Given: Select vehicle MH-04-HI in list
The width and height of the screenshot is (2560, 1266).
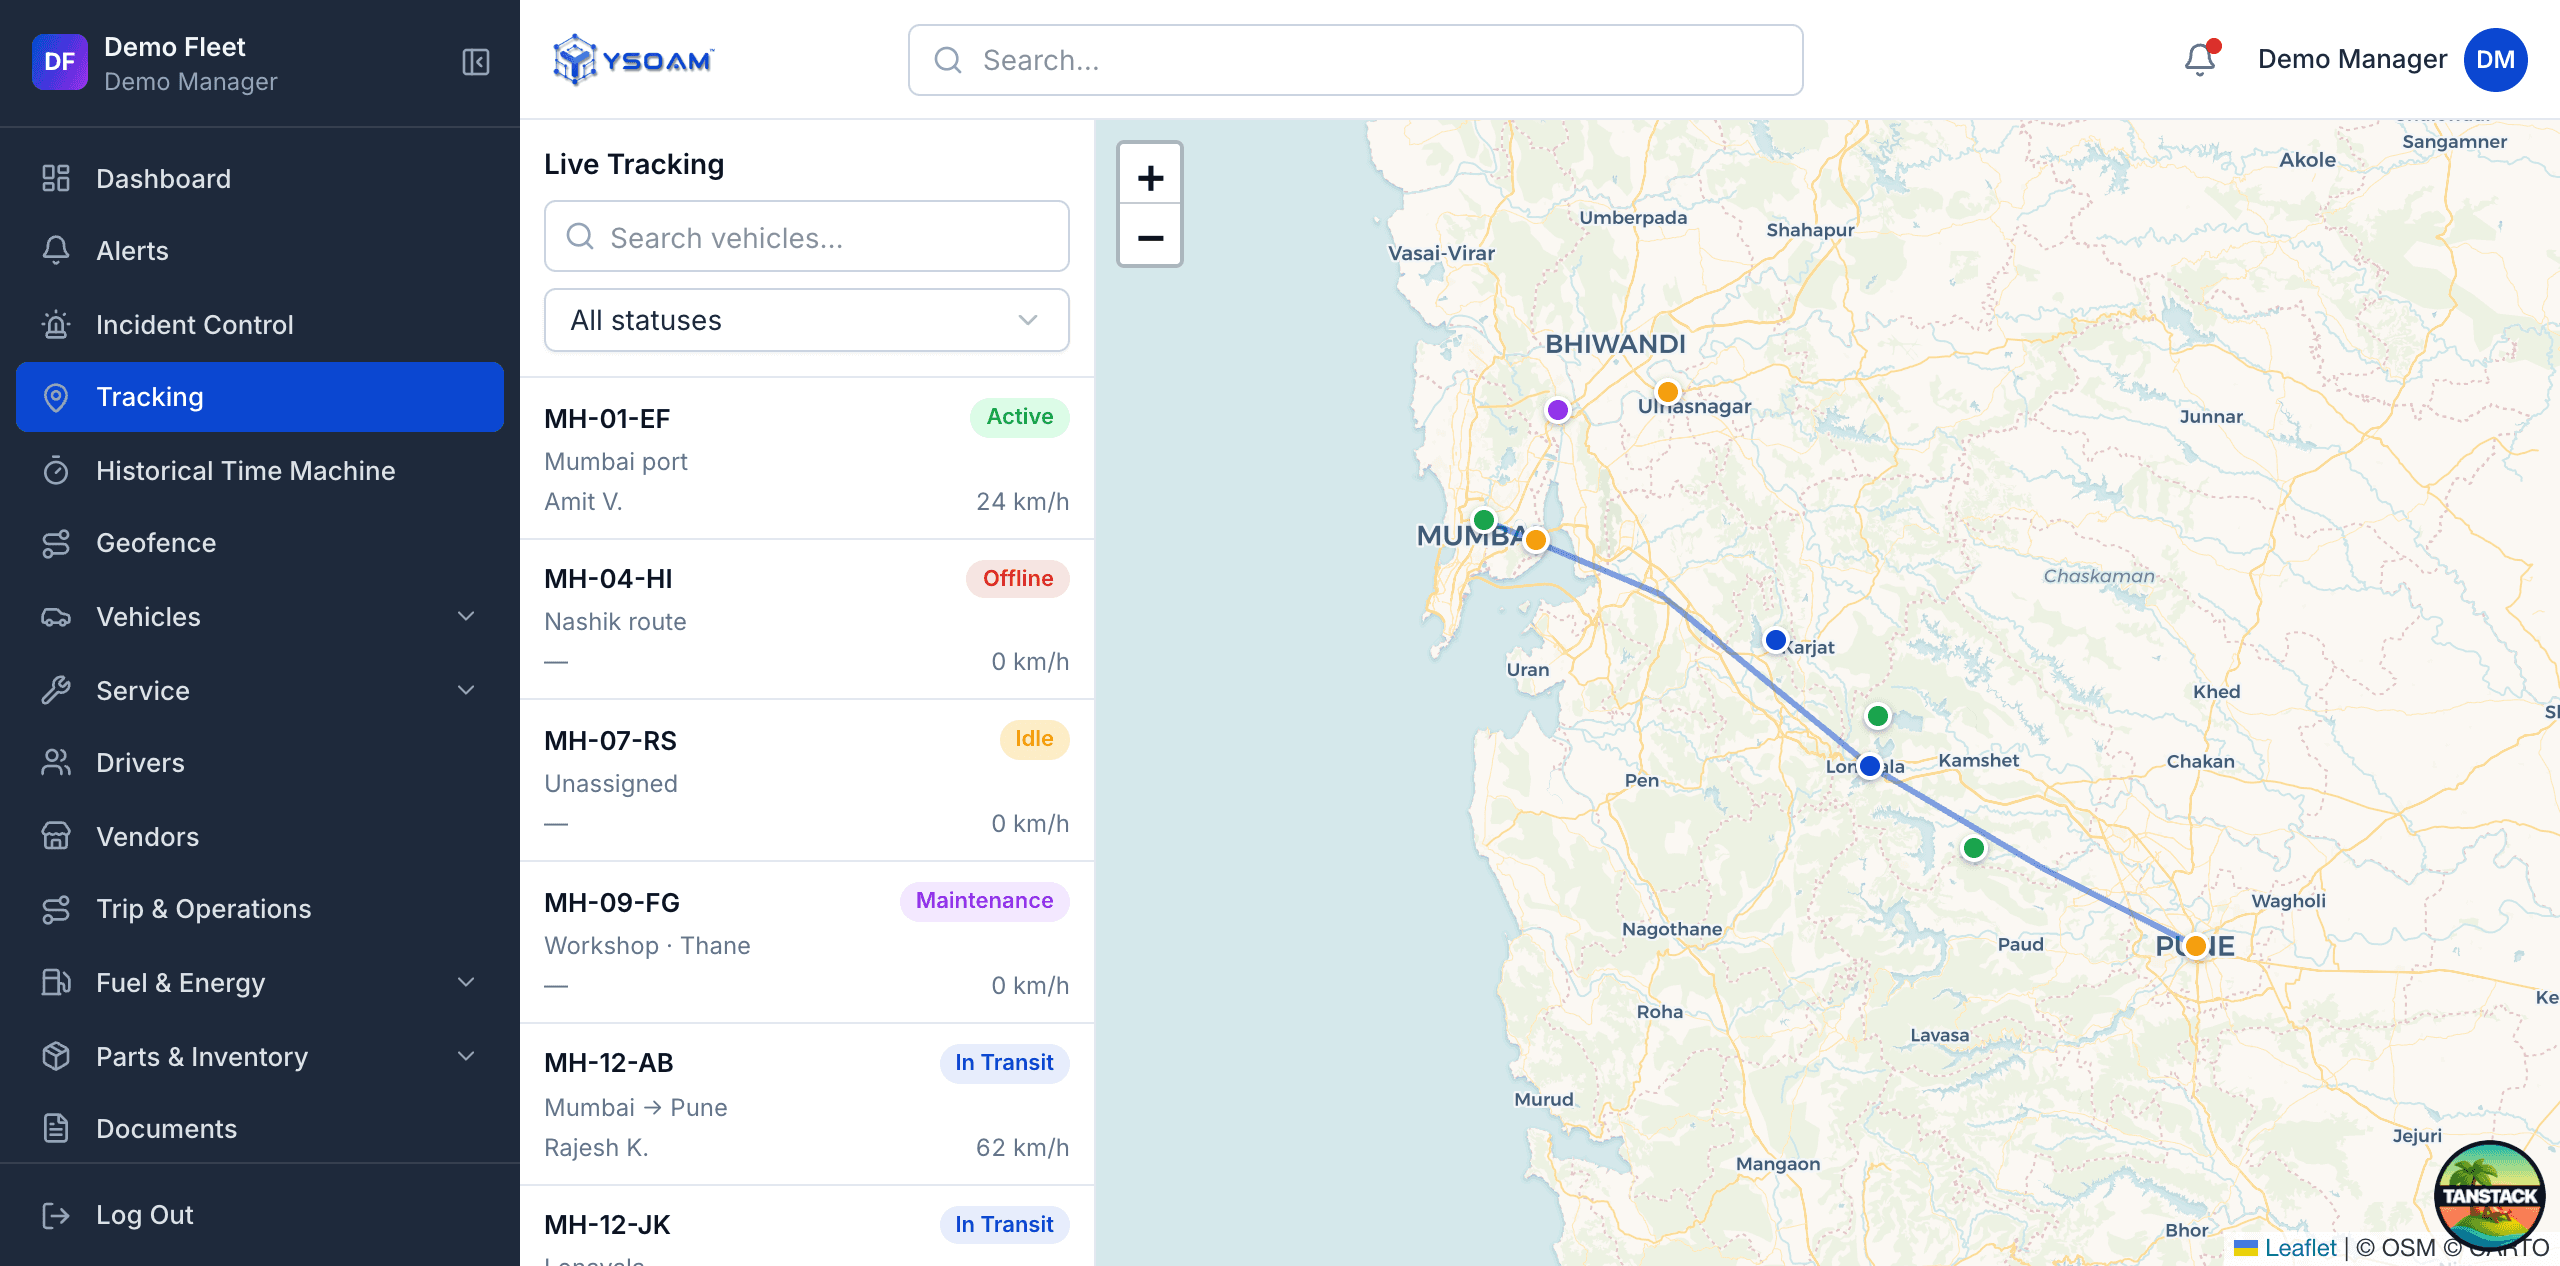Looking at the screenshot, I should click(x=807, y=620).
